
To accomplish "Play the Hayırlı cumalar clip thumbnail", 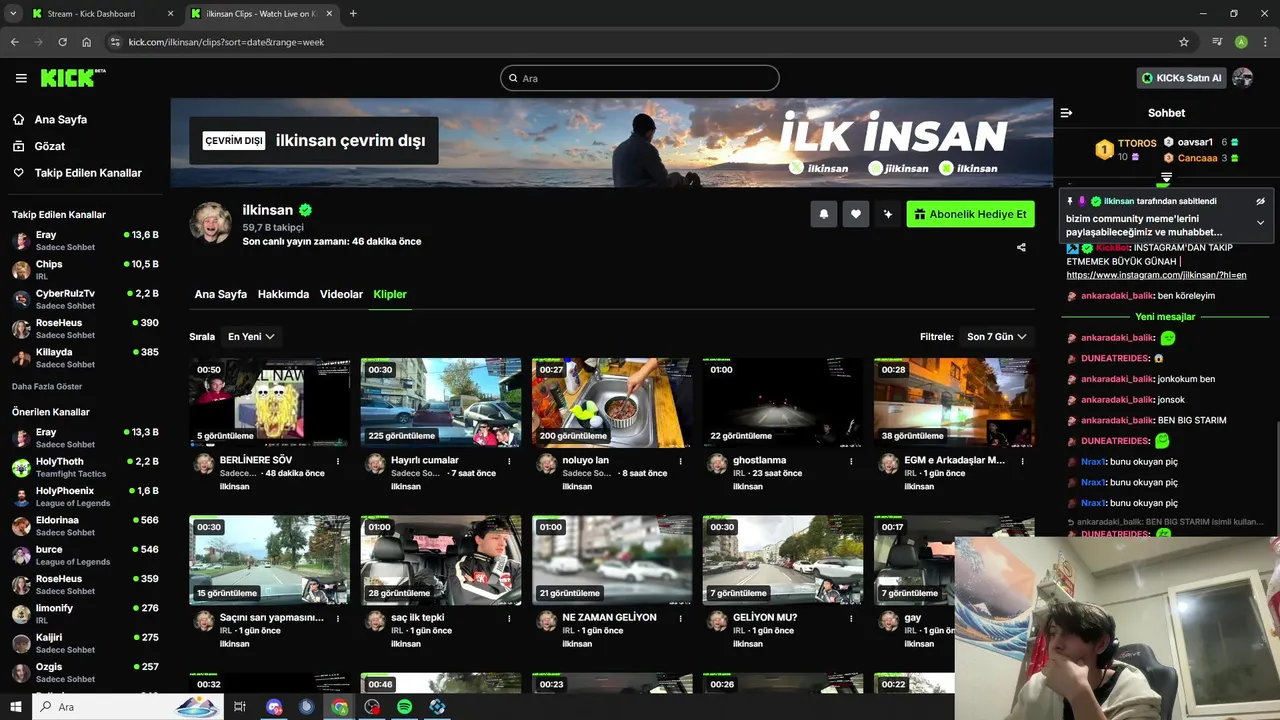I will point(441,403).
